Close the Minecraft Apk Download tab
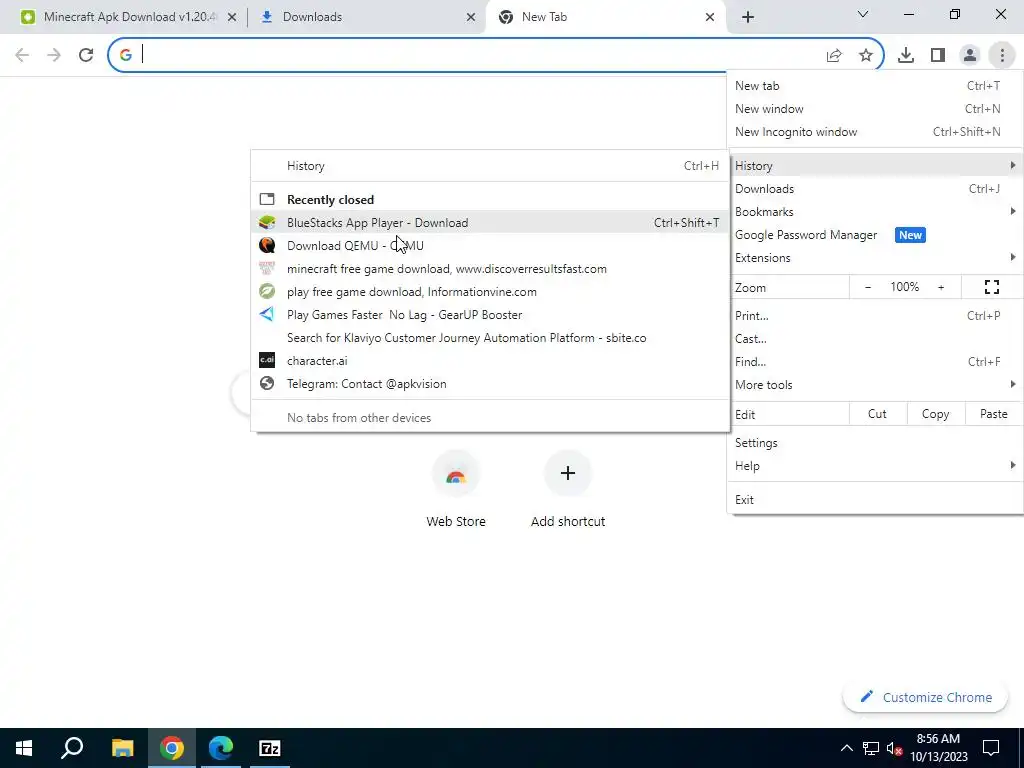 [231, 17]
